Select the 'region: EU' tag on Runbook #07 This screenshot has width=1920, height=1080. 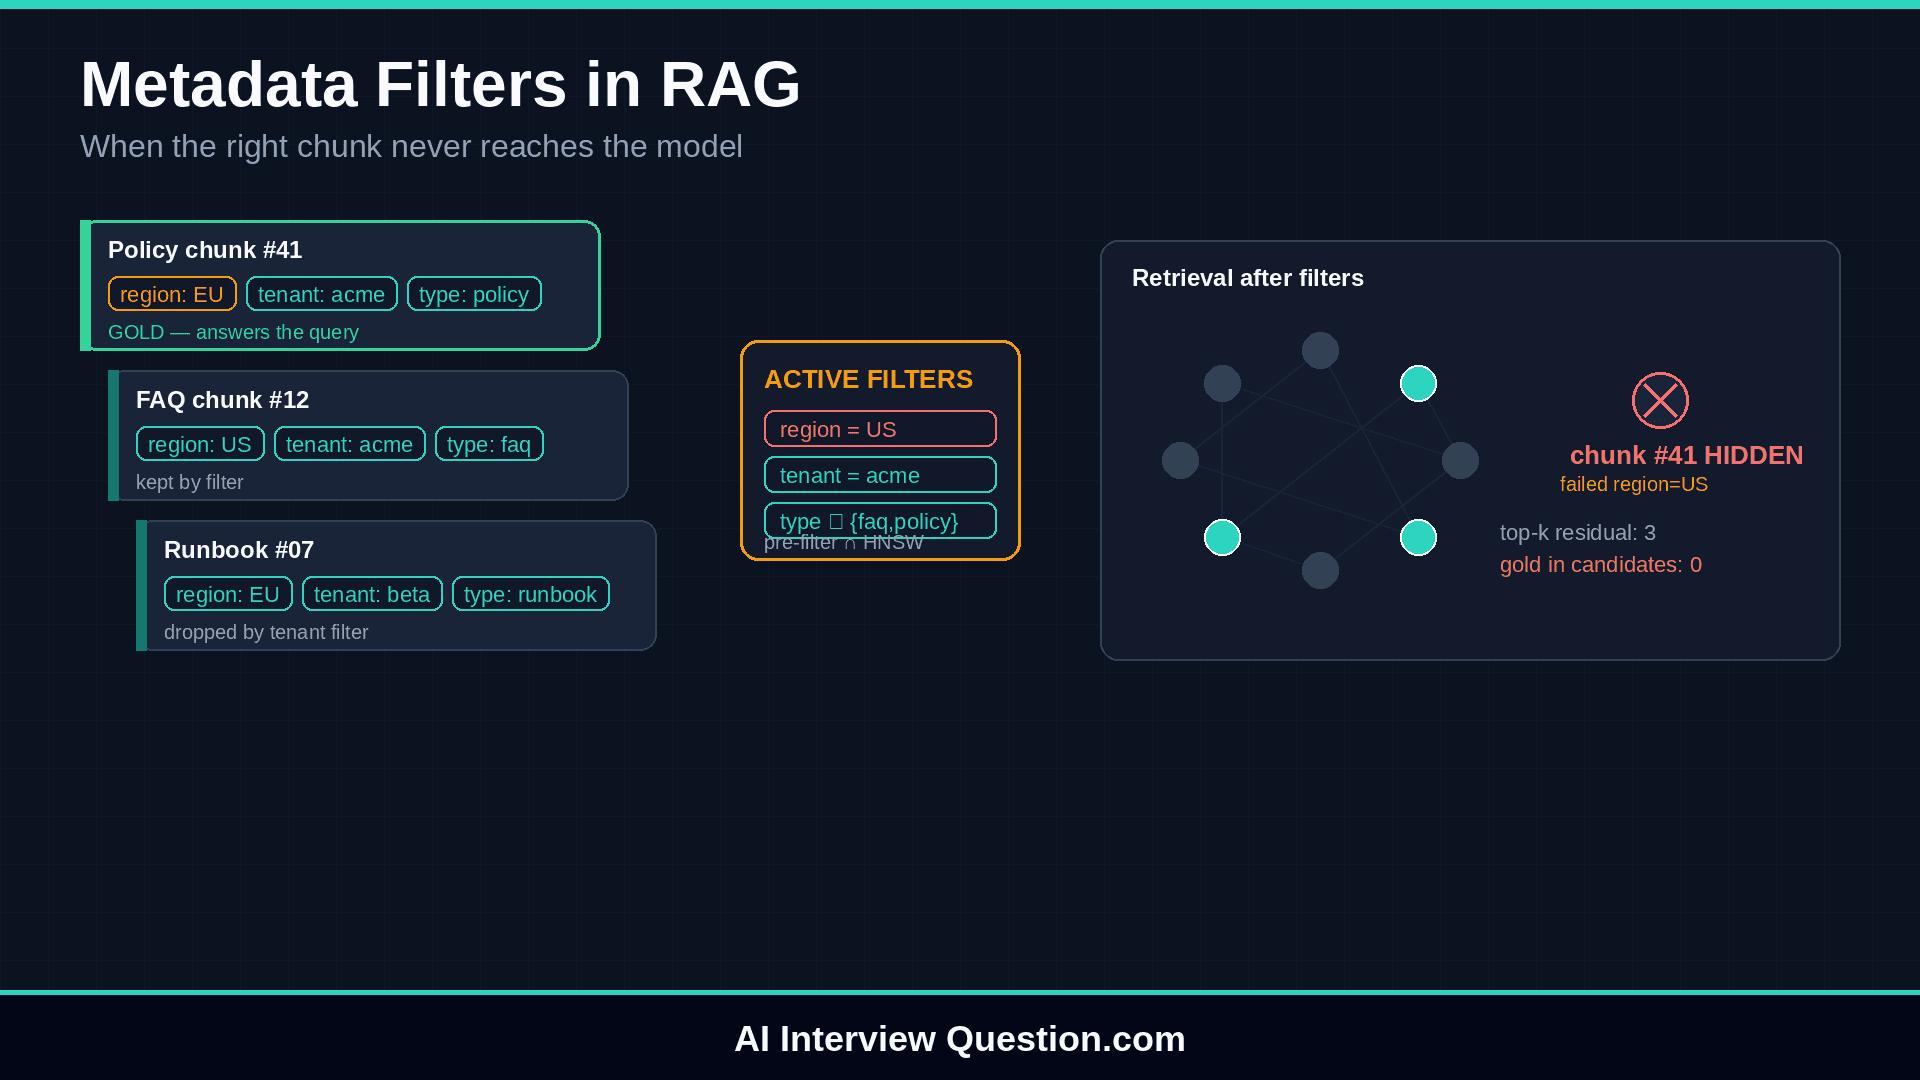pyautogui.click(x=228, y=594)
